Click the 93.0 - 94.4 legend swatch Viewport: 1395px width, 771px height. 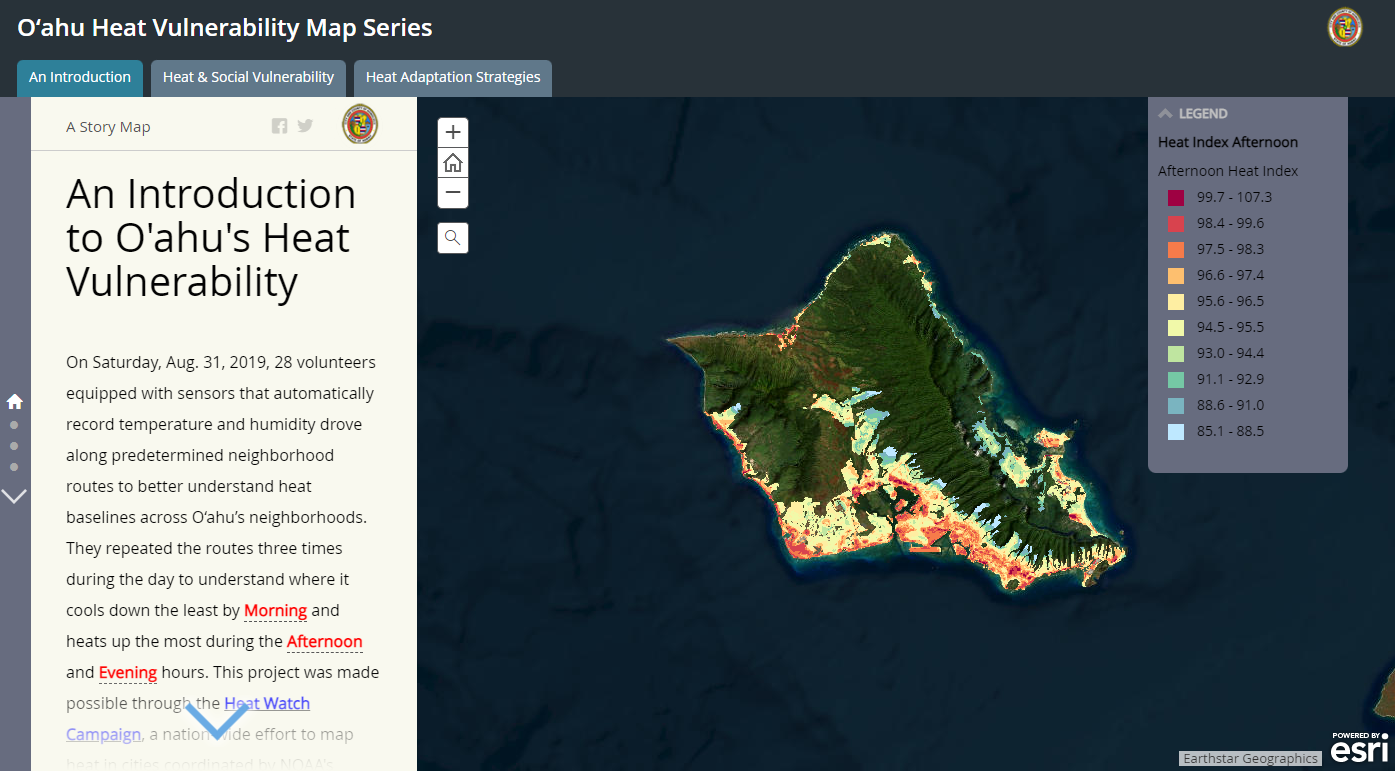1175,353
